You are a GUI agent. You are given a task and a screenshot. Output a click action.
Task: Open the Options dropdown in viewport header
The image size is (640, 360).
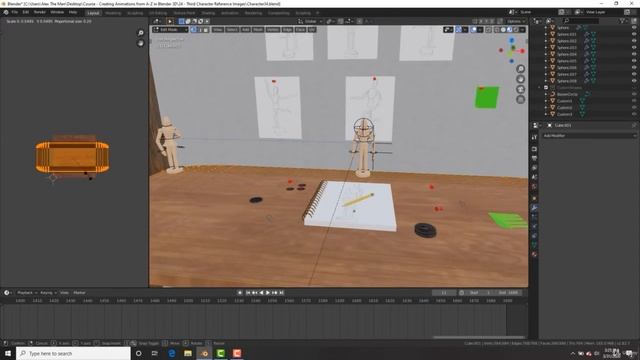(x=516, y=21)
